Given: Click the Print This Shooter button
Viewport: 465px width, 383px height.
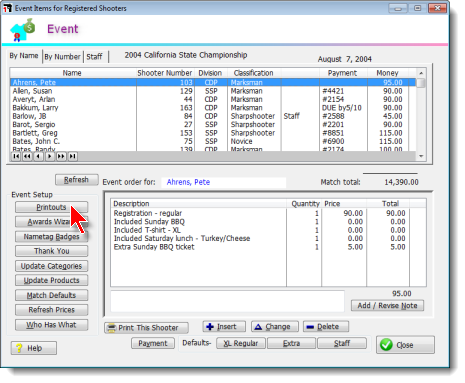Looking at the screenshot, I should 146,328.
